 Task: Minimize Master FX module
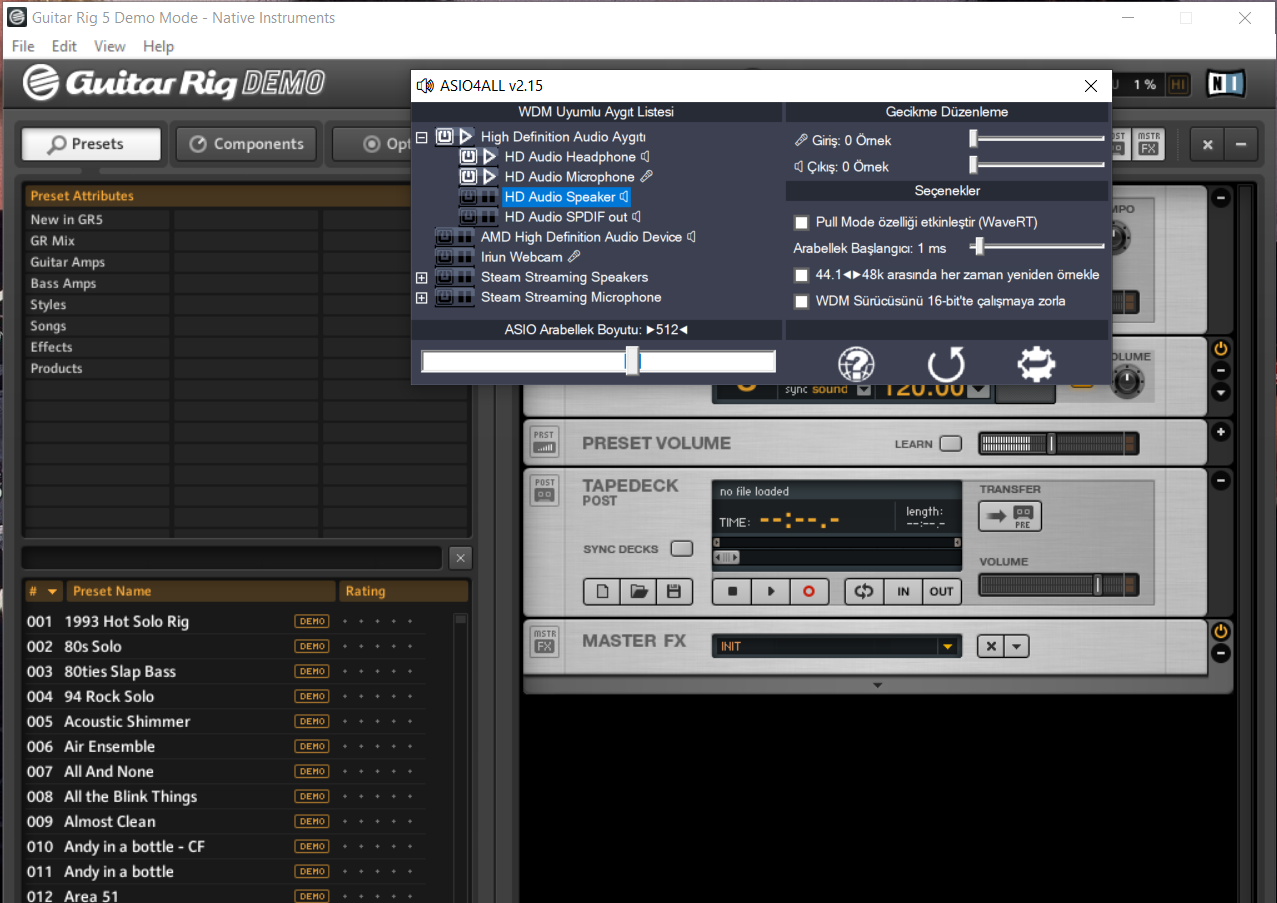(x=1220, y=653)
